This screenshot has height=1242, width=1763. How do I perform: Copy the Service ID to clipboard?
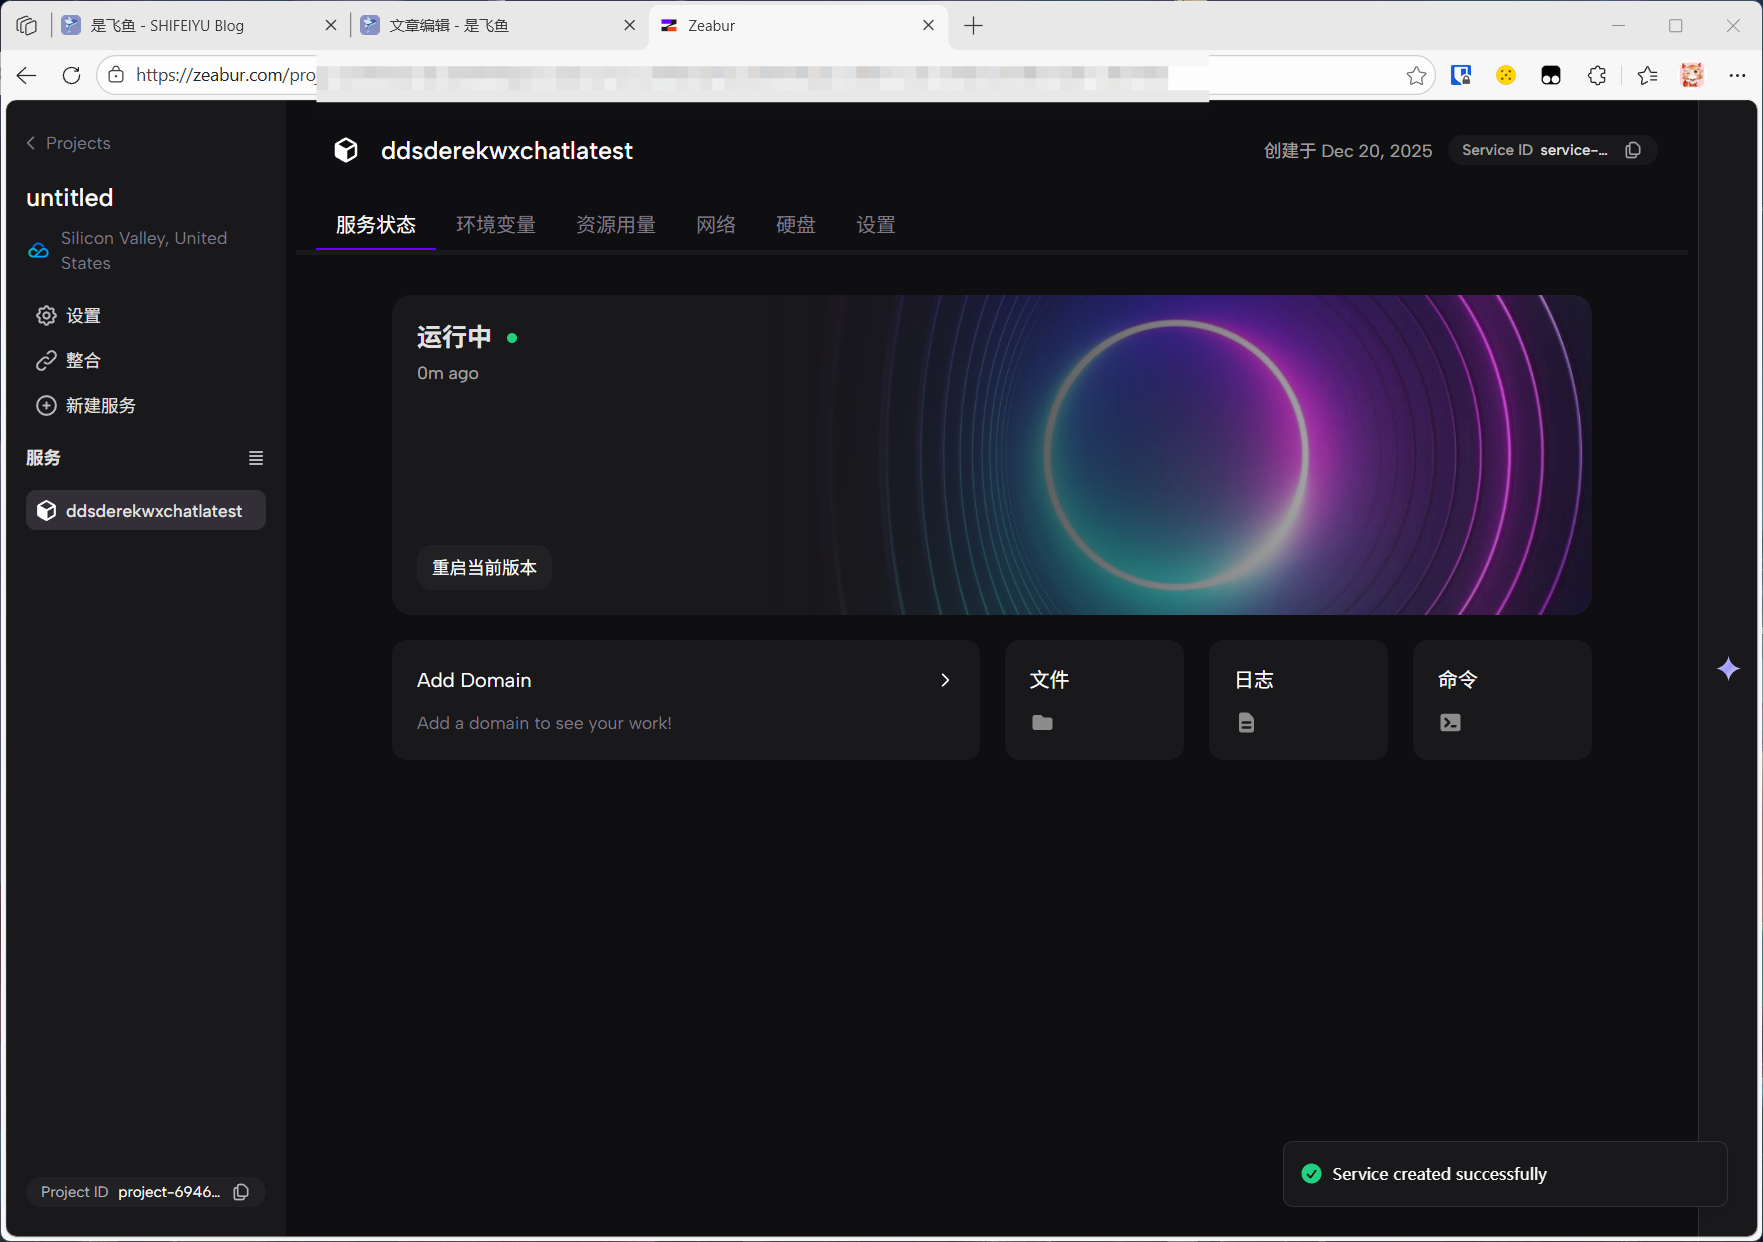pyautogui.click(x=1633, y=150)
